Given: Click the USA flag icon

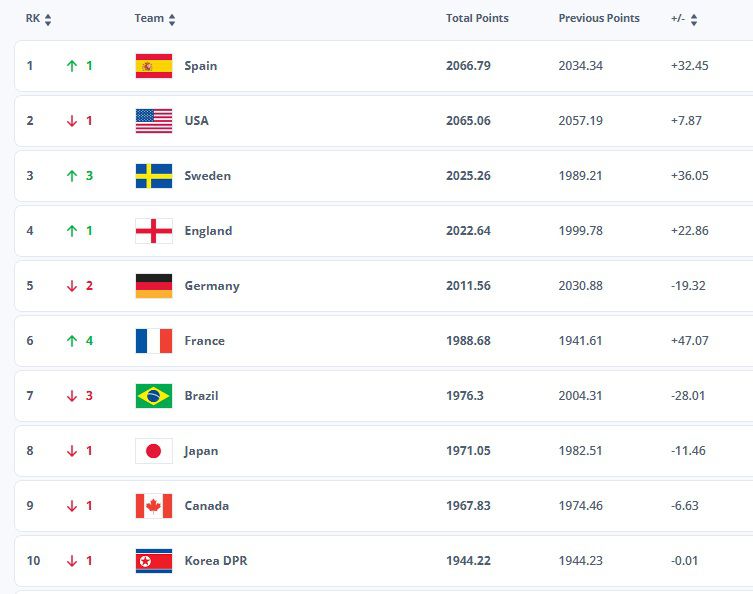Looking at the screenshot, I should pos(153,121).
